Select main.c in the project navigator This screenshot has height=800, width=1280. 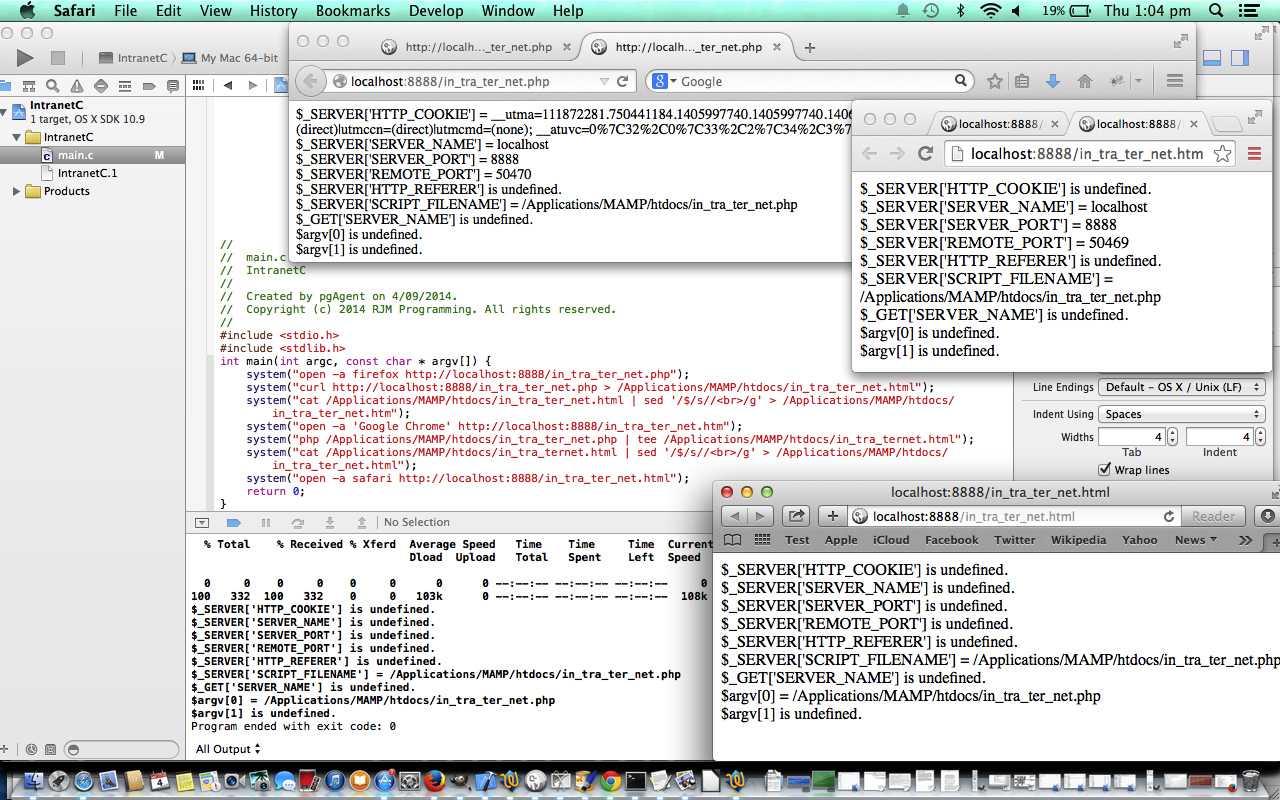click(x=92, y=155)
